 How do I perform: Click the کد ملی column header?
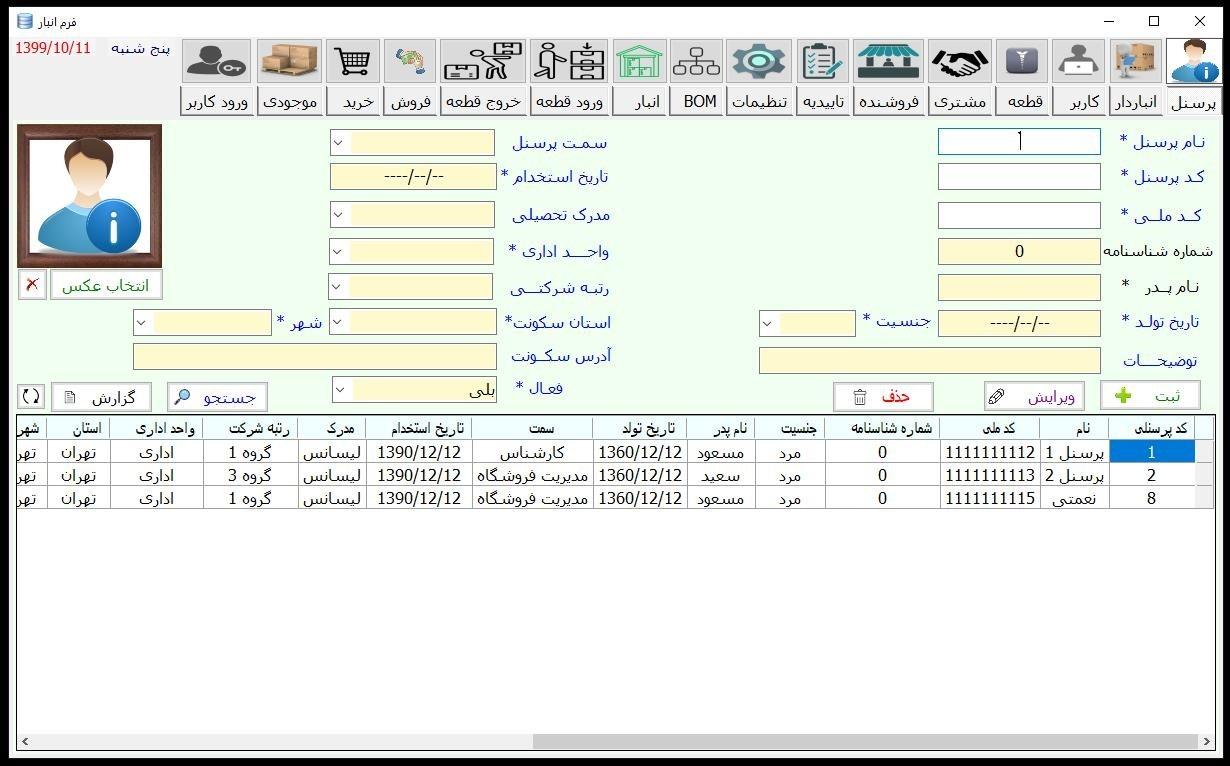click(990, 428)
